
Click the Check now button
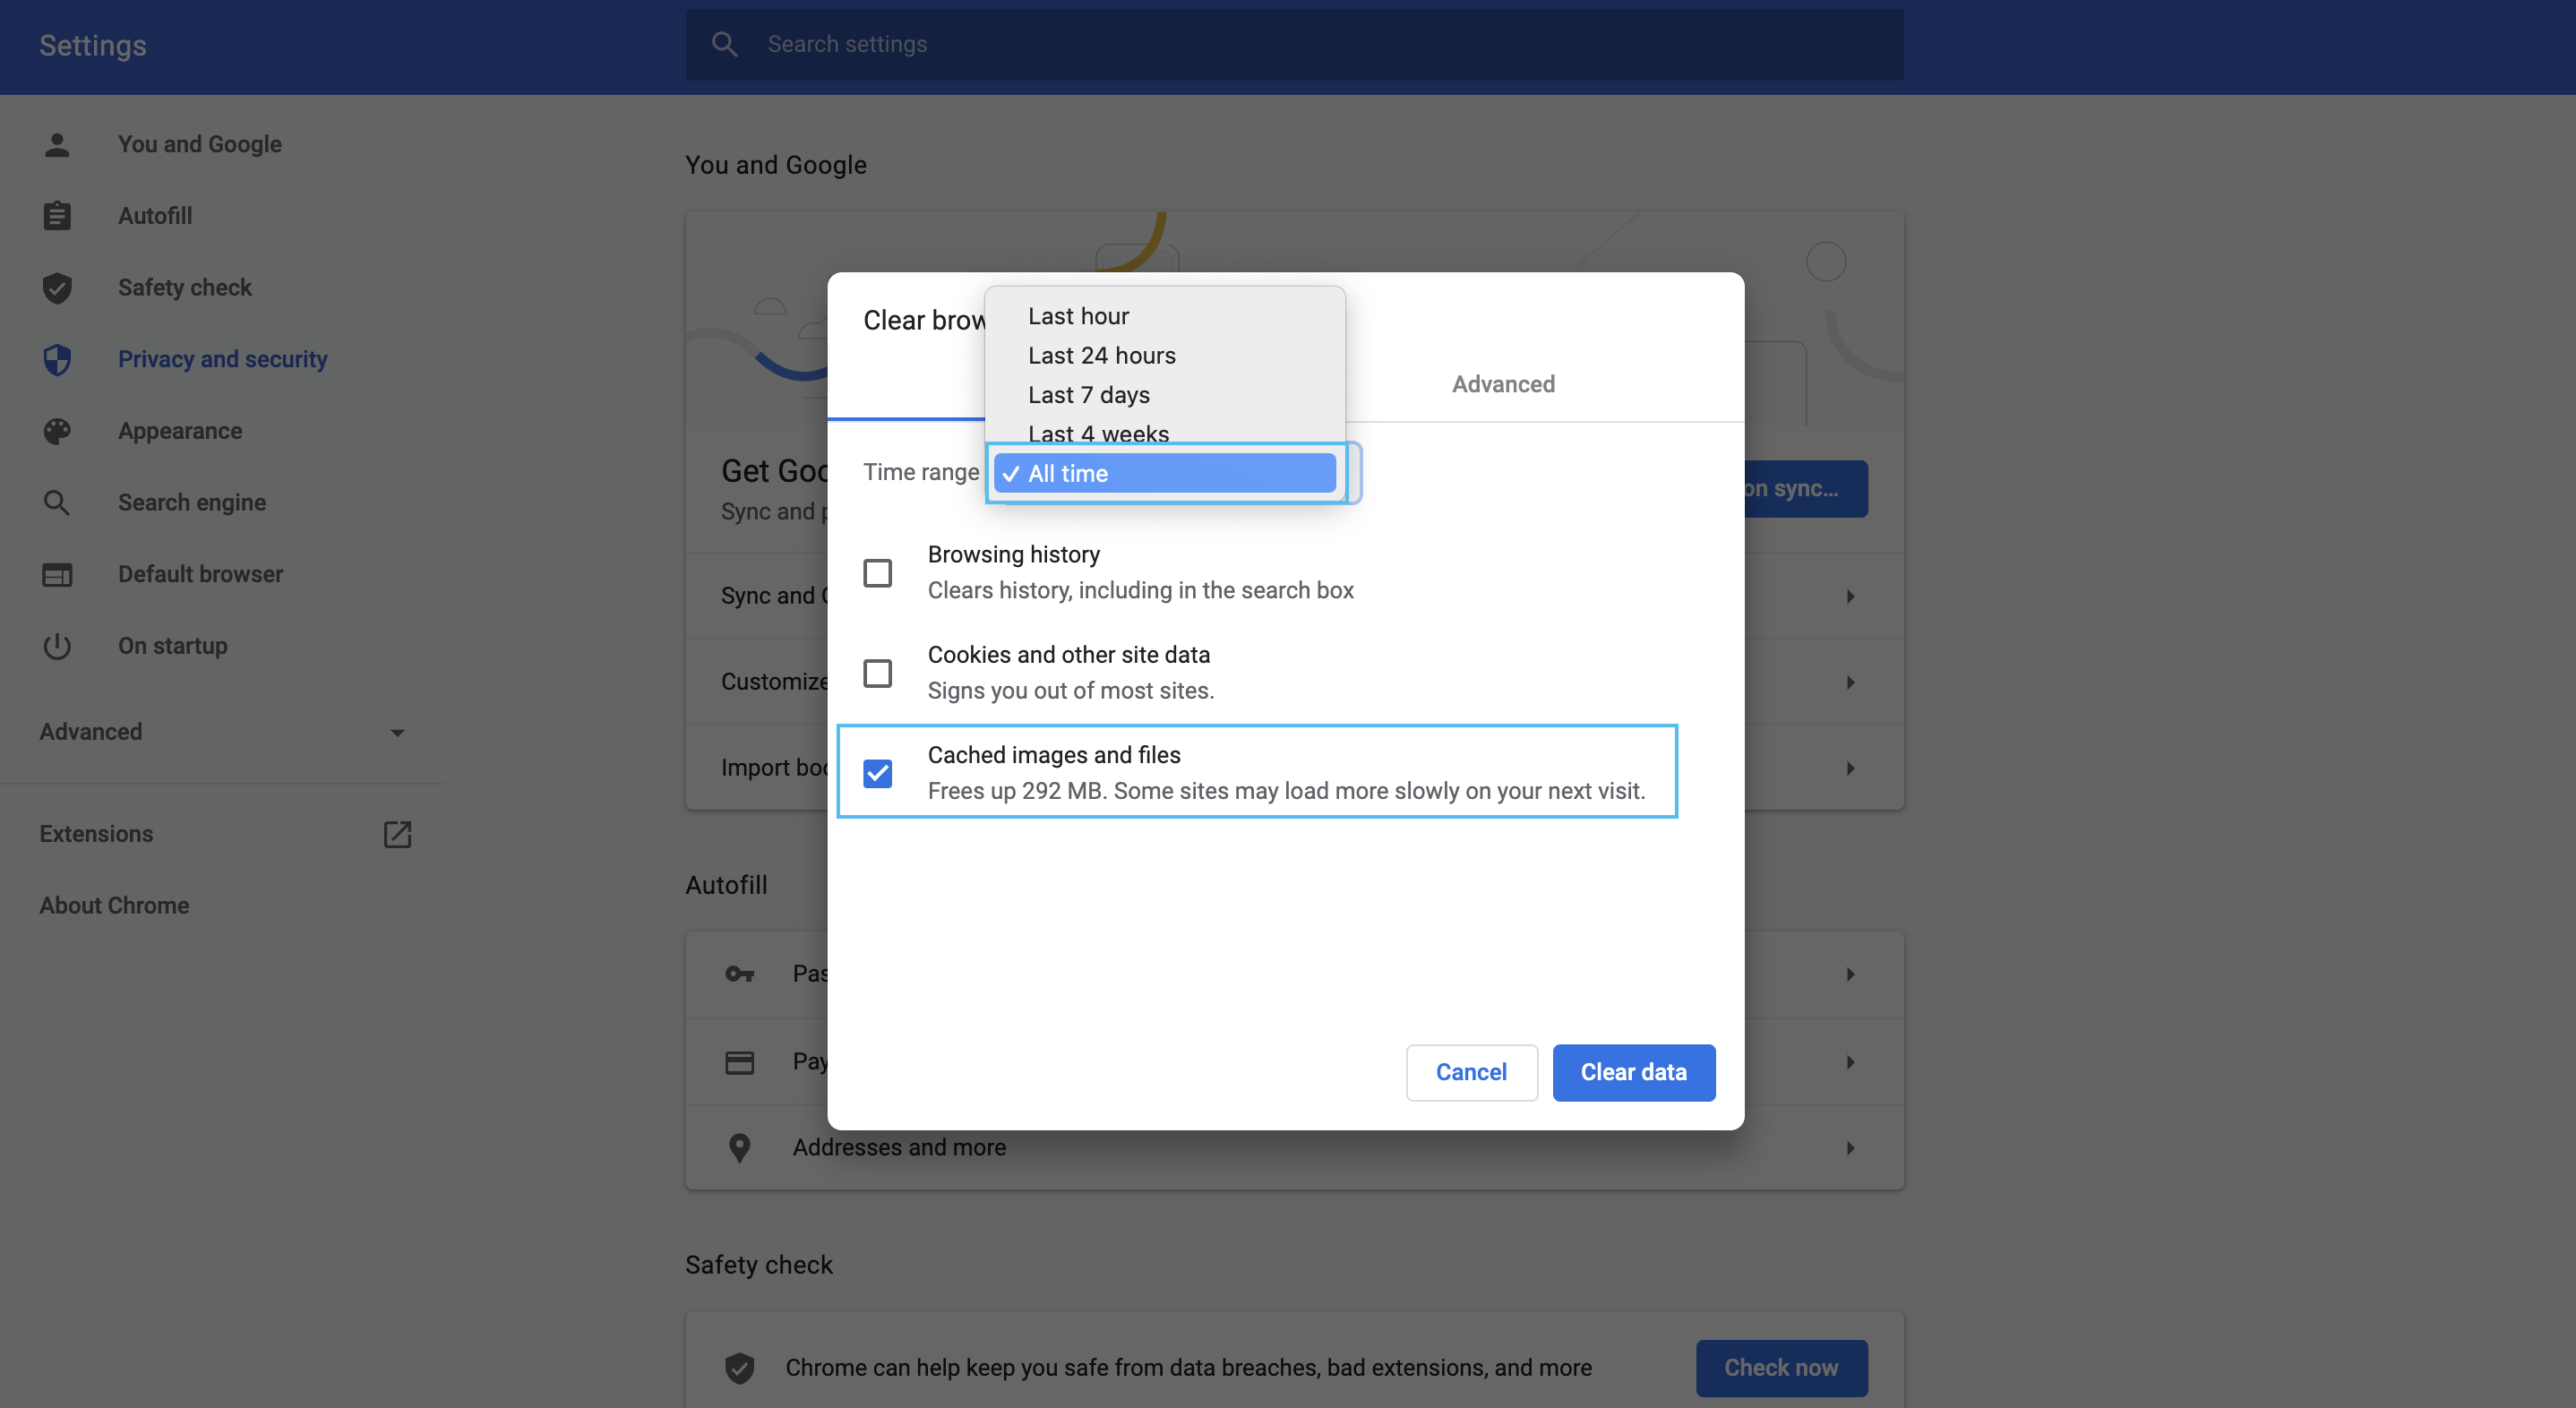1781,1368
